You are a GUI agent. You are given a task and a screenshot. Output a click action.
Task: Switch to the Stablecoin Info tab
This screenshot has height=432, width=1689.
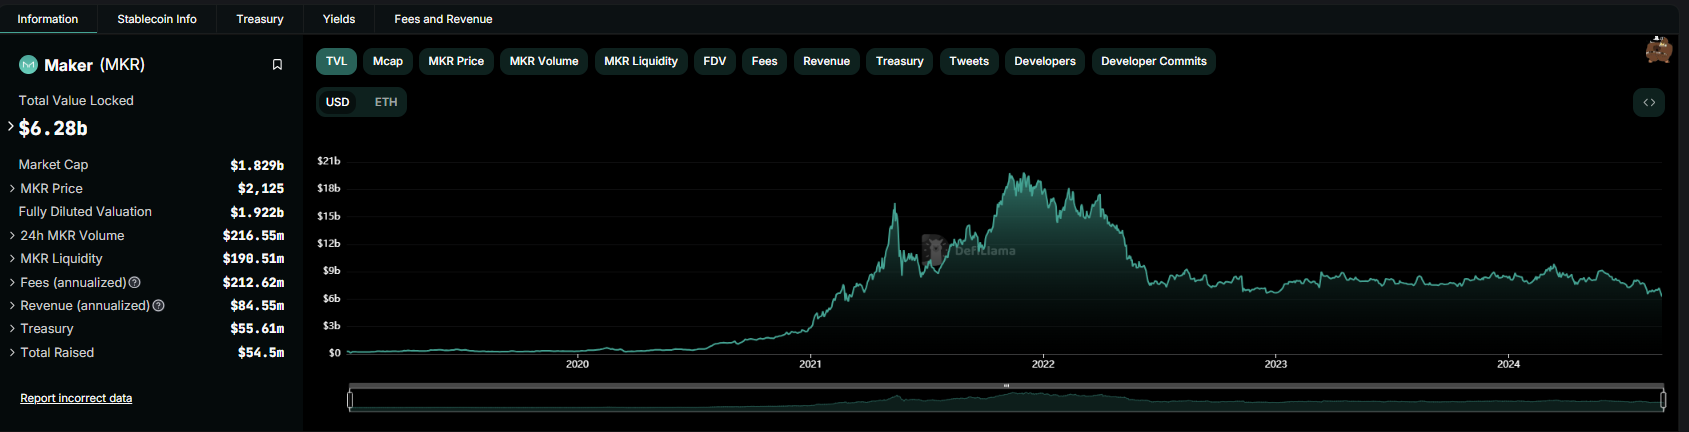point(157,19)
